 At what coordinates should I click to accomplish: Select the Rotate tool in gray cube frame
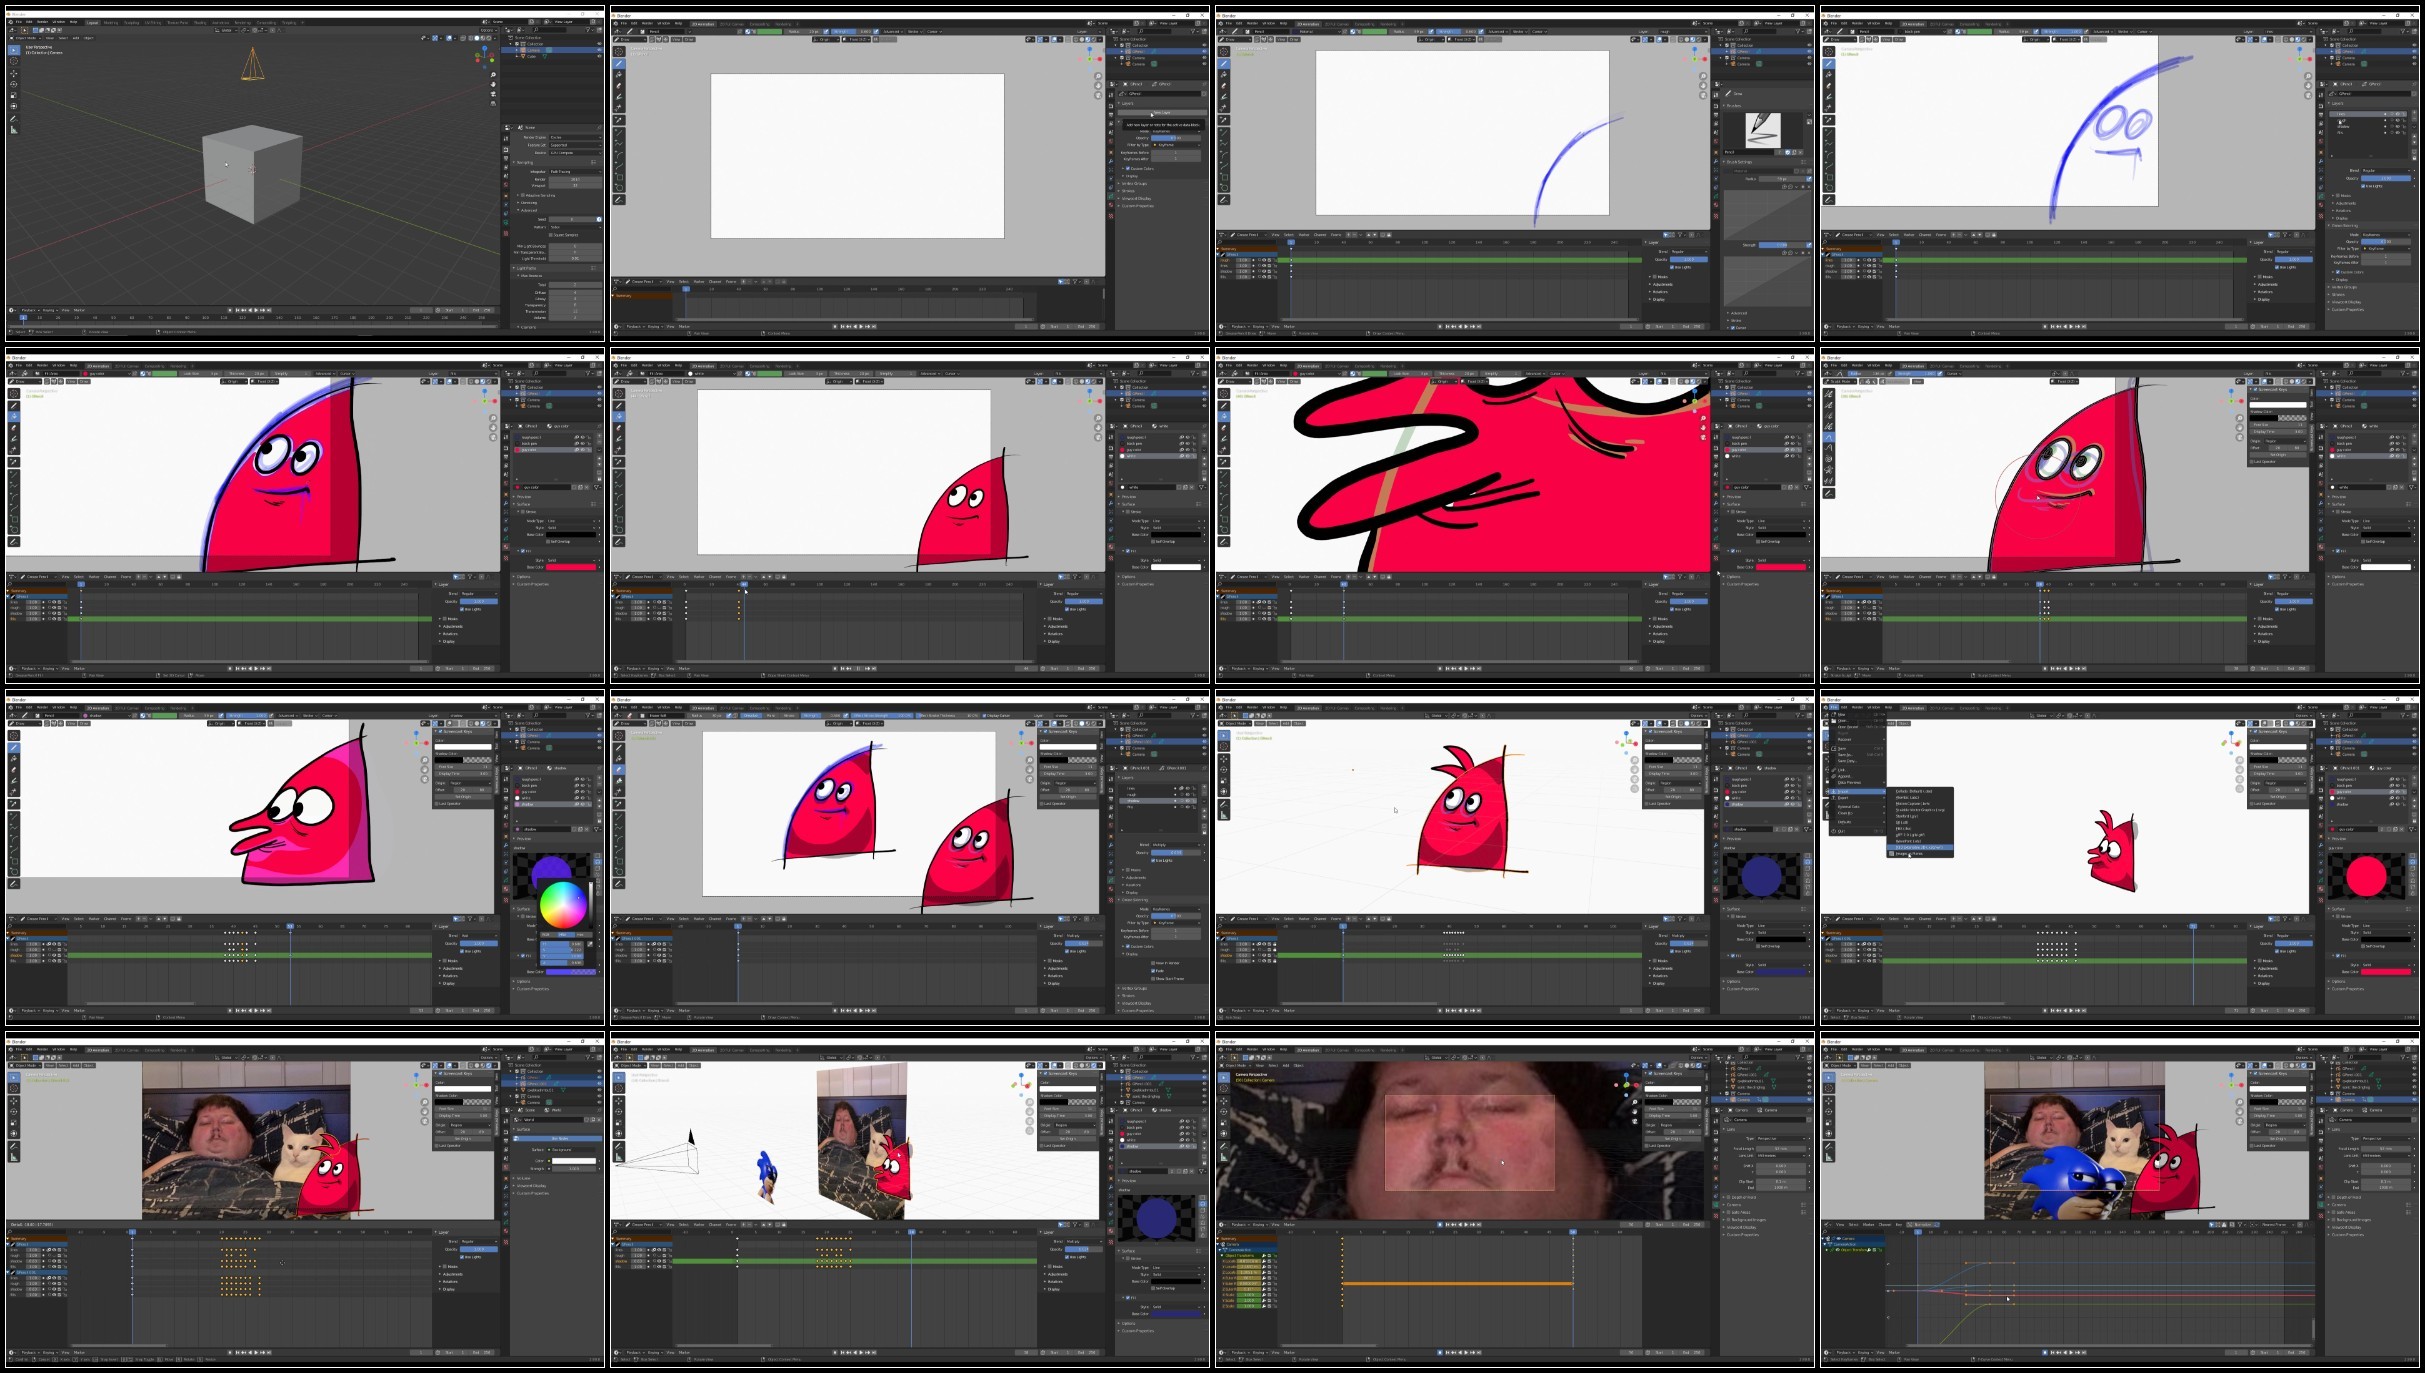click(x=14, y=84)
